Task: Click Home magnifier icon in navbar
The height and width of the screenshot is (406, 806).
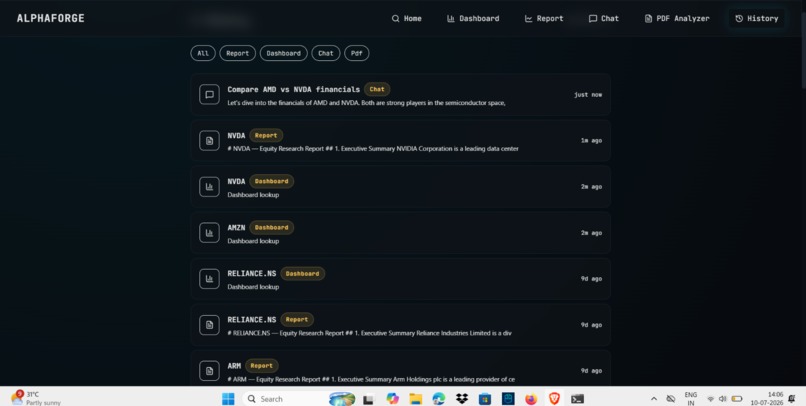Action: pyautogui.click(x=395, y=19)
